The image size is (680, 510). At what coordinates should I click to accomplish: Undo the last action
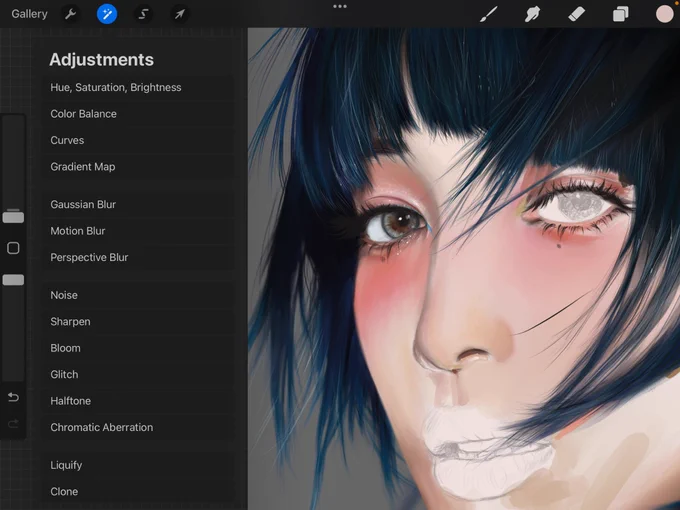click(13, 397)
